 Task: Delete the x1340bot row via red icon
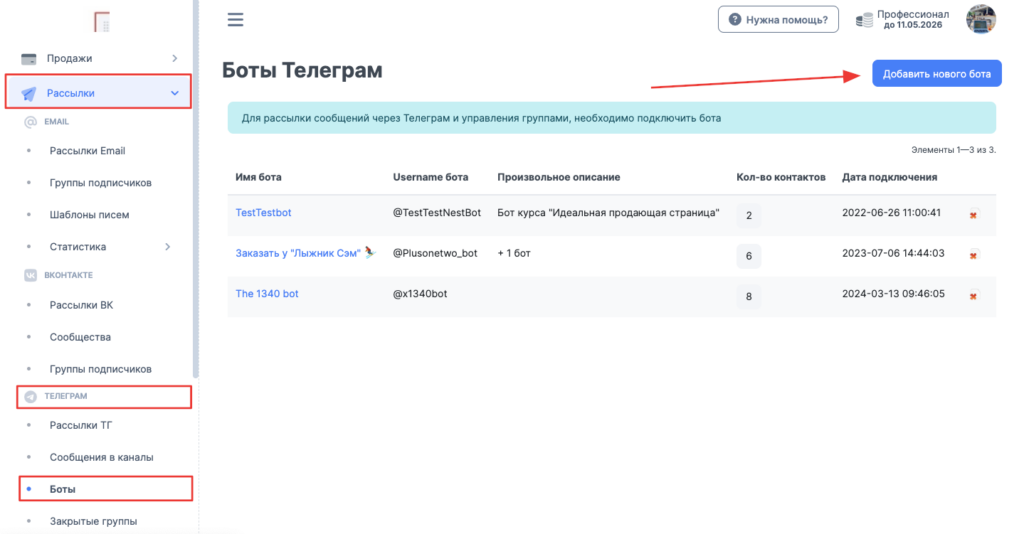point(974,296)
